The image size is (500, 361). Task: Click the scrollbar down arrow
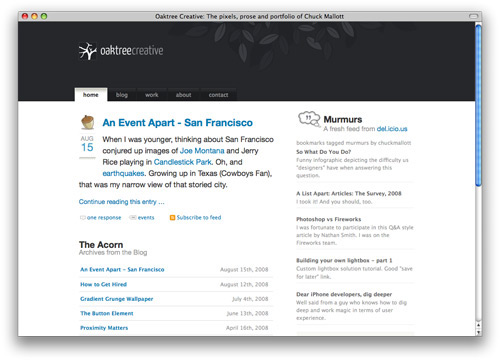click(479, 332)
